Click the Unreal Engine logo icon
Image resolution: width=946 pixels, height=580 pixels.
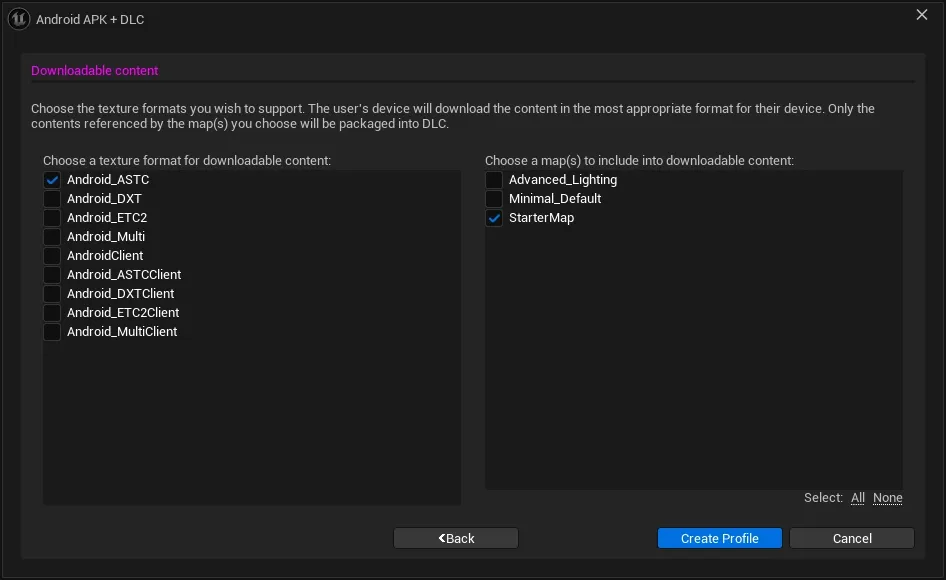(x=19, y=19)
